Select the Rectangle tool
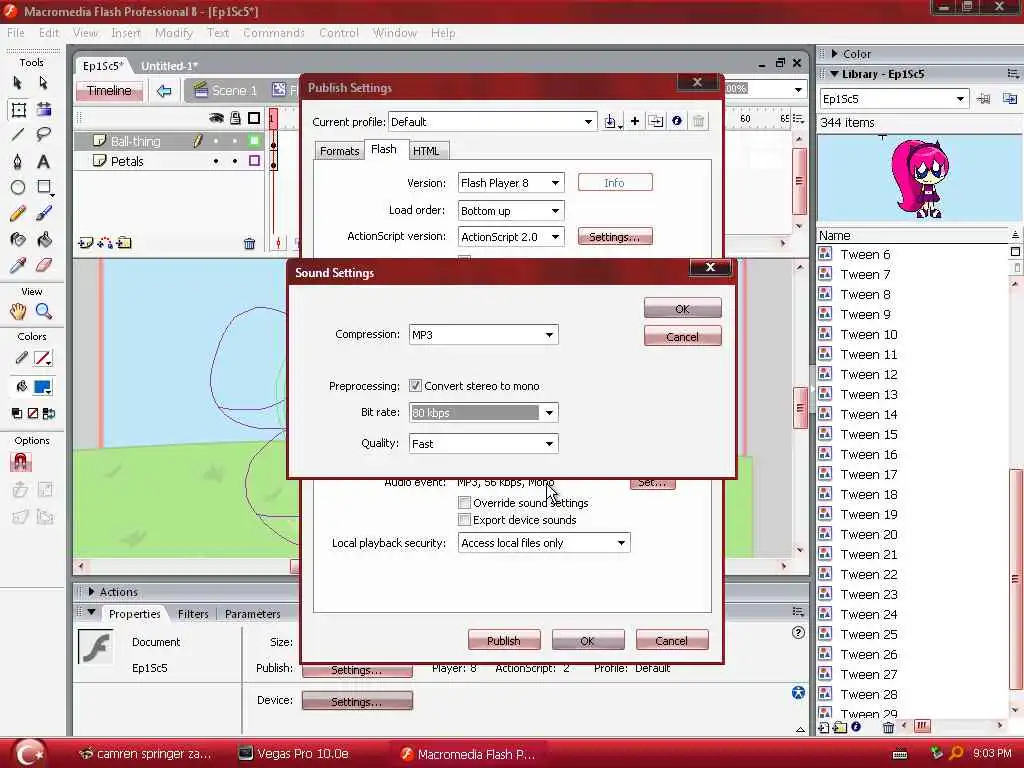Image resolution: width=1024 pixels, height=768 pixels. click(44, 187)
